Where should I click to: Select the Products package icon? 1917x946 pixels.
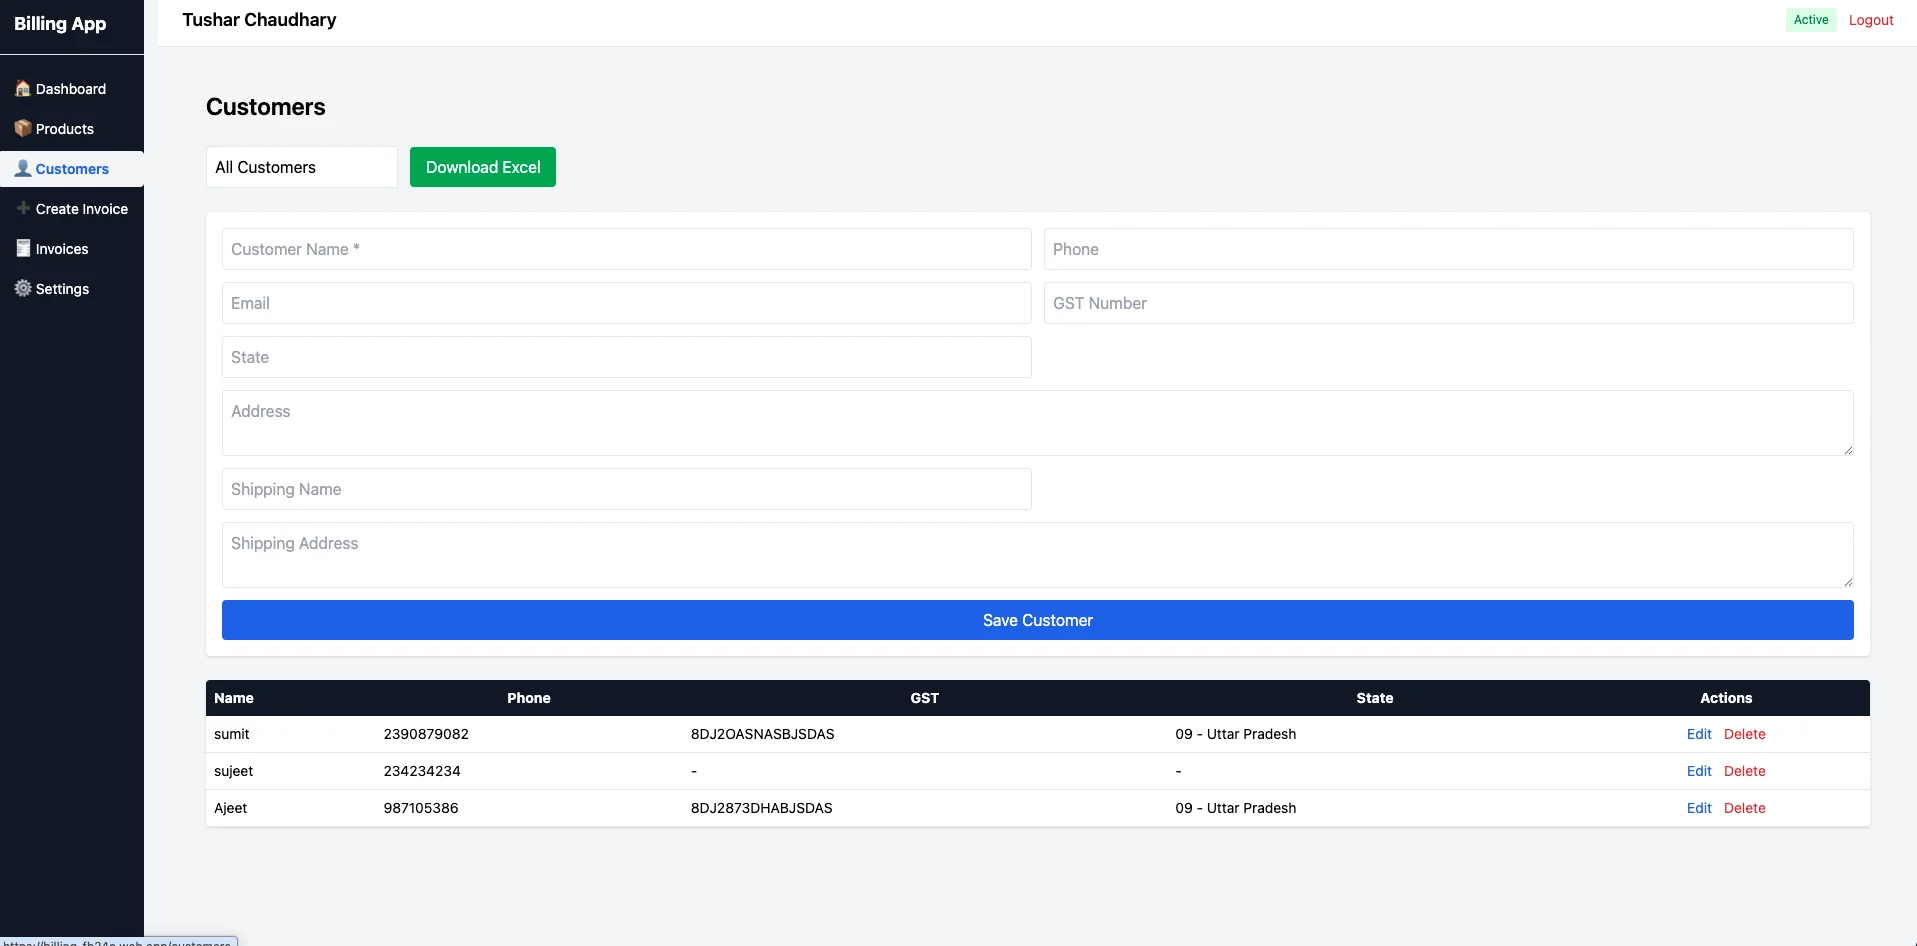(23, 129)
